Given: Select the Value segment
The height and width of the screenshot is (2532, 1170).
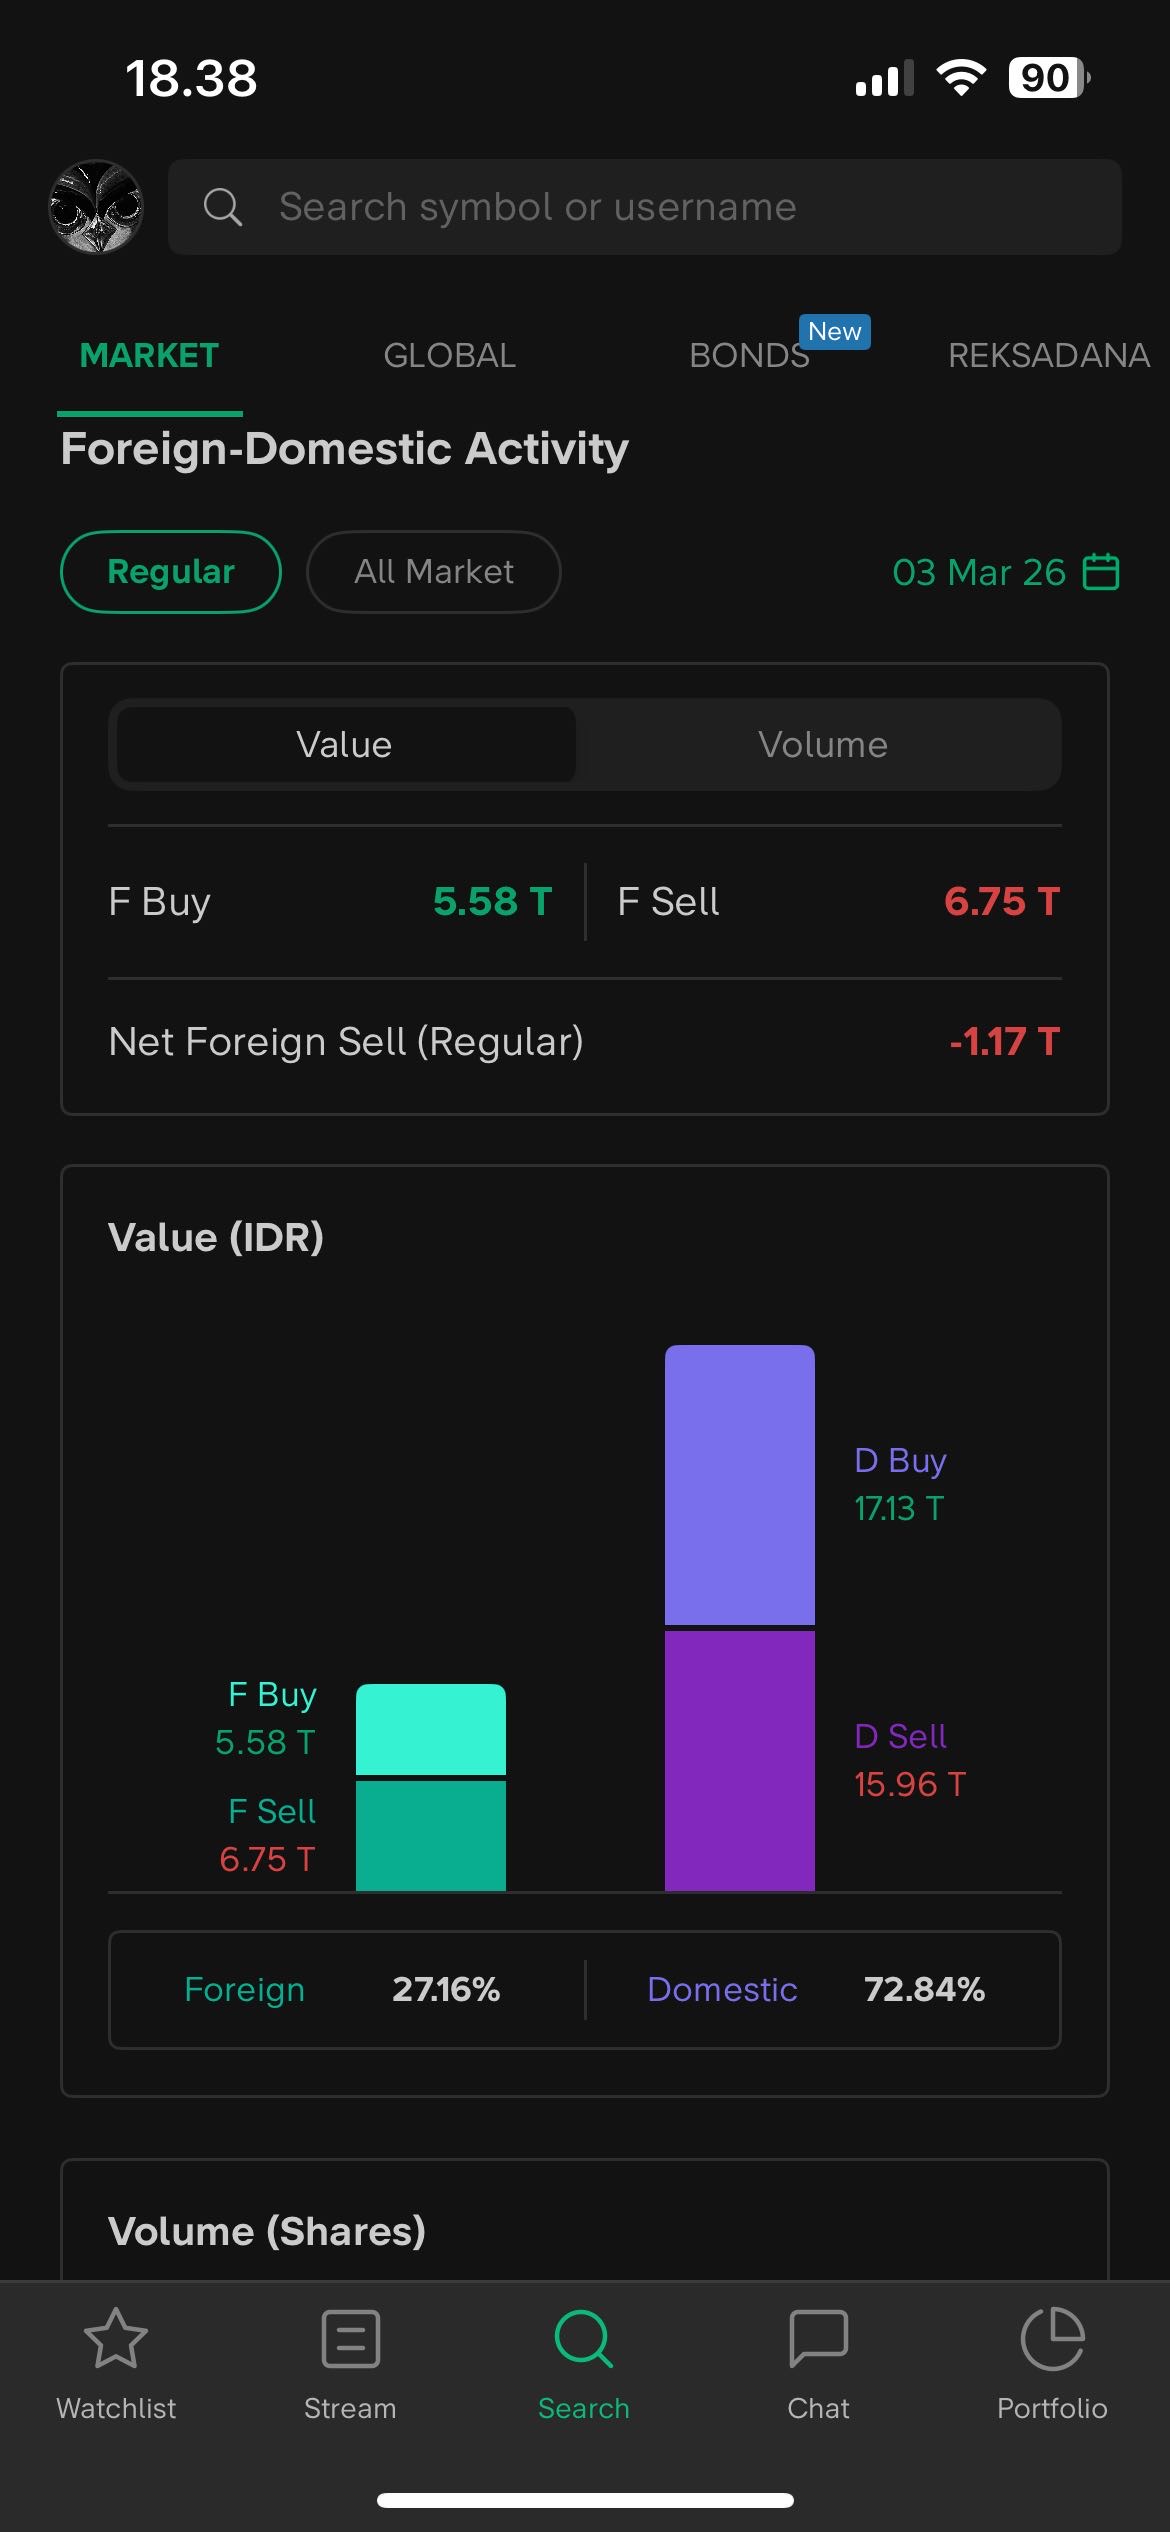Looking at the screenshot, I should [344, 745].
